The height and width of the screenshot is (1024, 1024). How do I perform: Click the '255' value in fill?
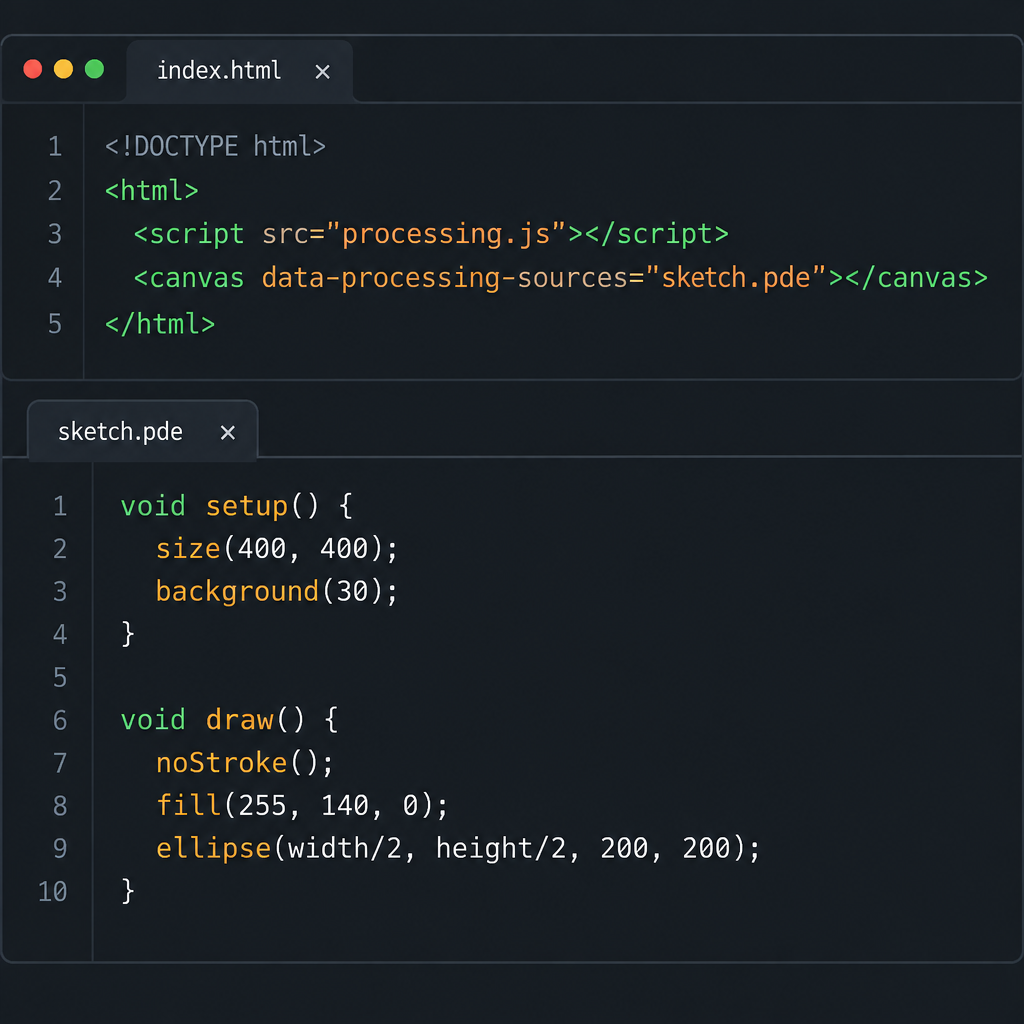[x=263, y=806]
